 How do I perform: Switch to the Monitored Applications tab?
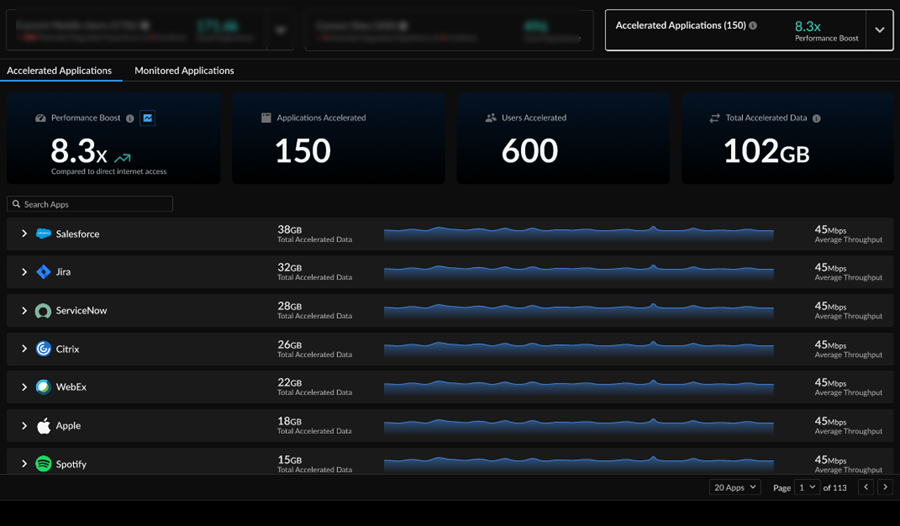(x=184, y=71)
